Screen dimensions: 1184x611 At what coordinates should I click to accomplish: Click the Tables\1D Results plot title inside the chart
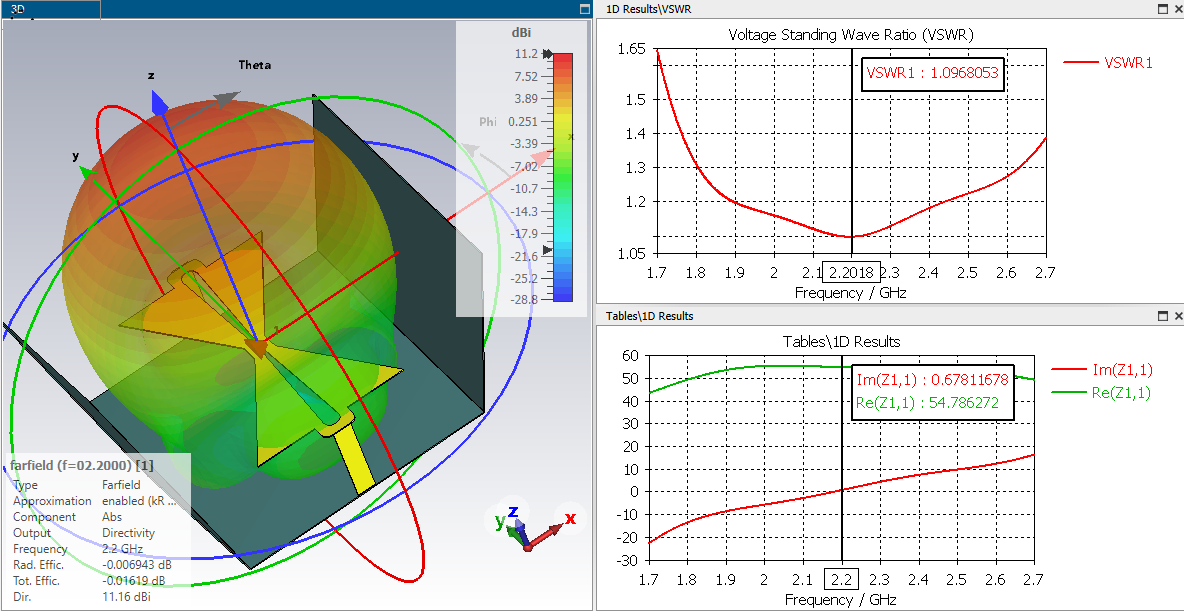[x=842, y=341]
